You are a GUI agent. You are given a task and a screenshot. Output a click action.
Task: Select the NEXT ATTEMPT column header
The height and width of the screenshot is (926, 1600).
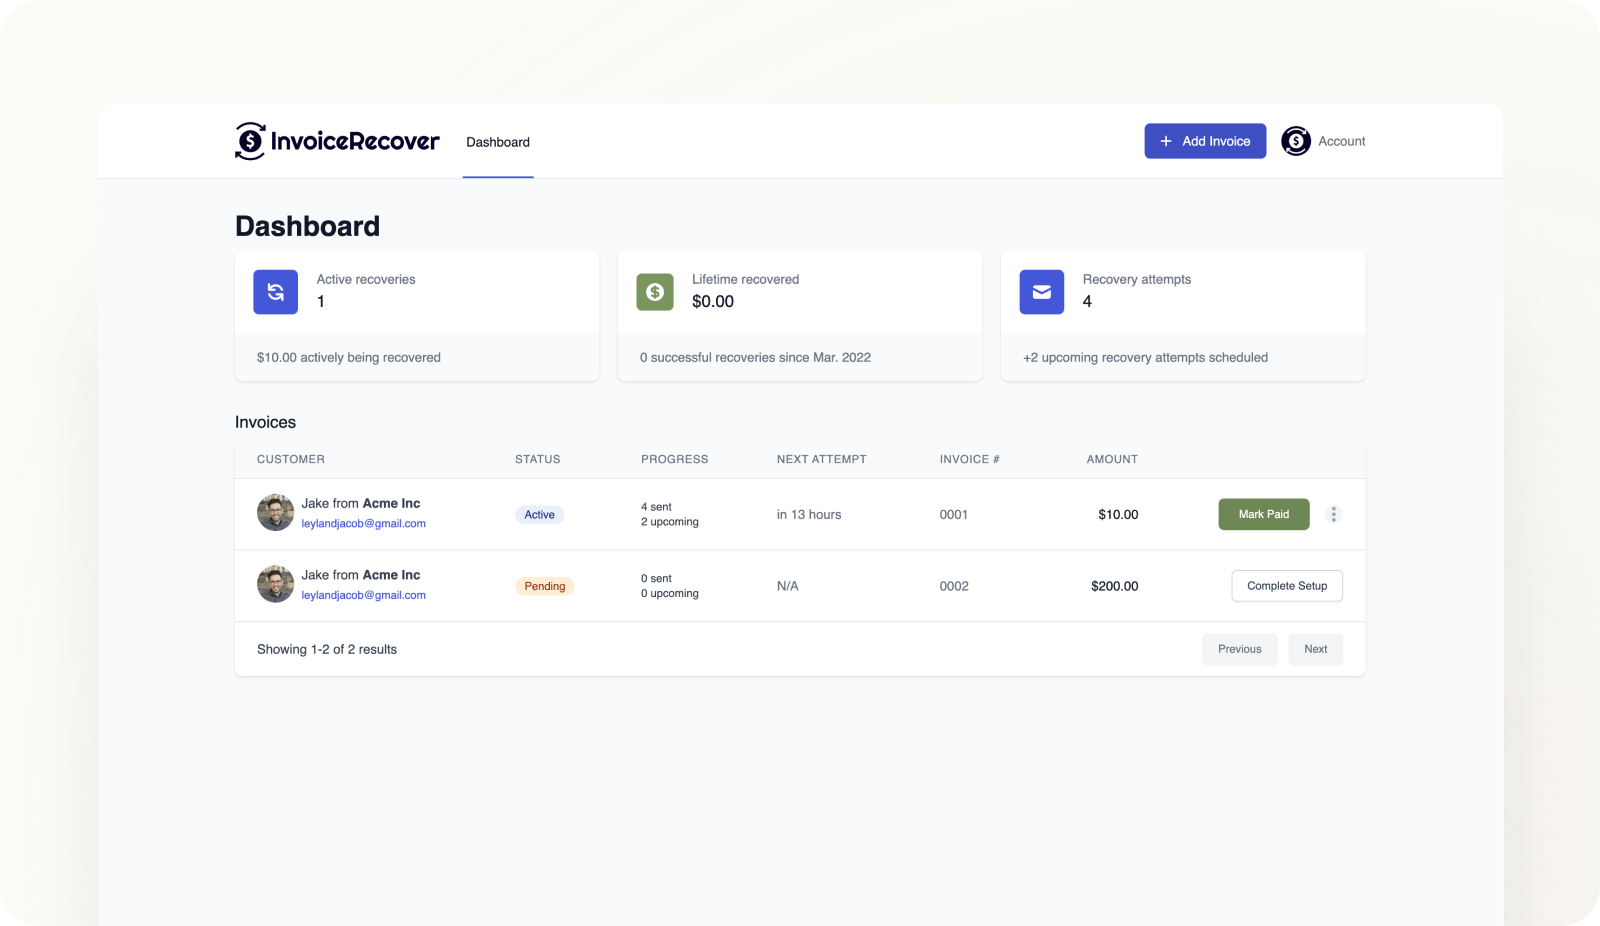[x=822, y=460]
